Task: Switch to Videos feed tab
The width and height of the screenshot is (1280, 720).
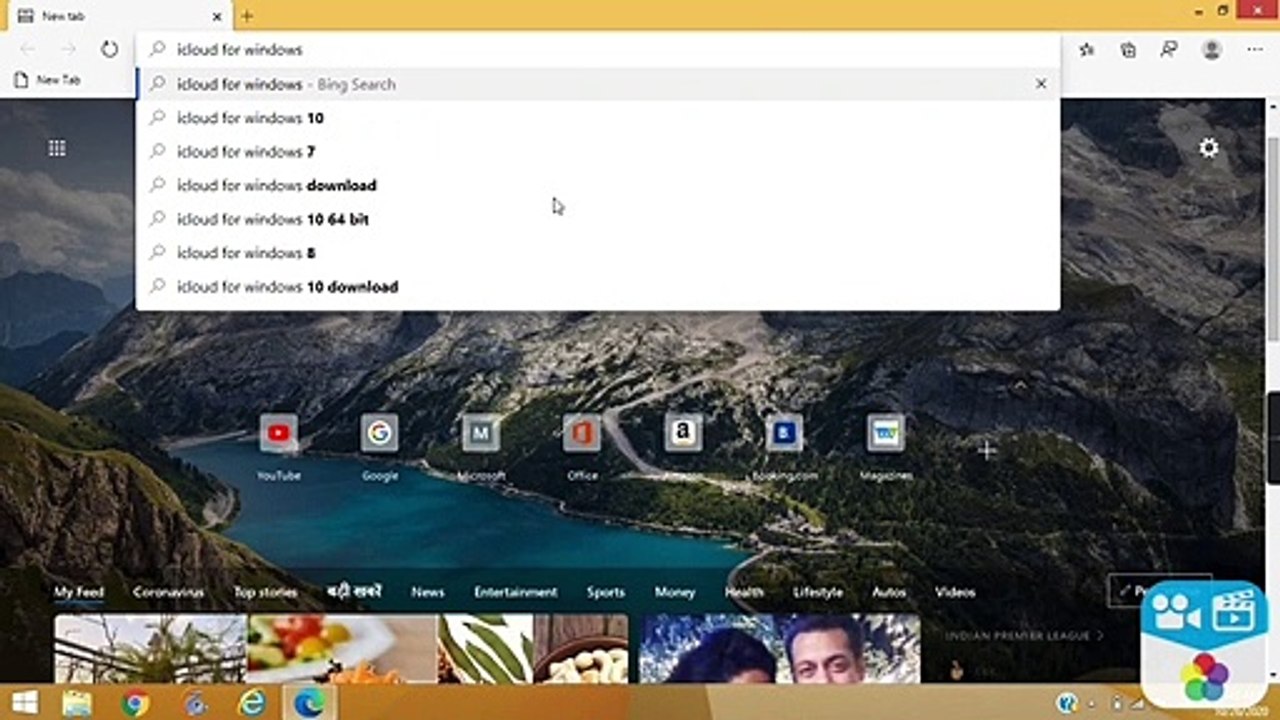Action: (955, 592)
